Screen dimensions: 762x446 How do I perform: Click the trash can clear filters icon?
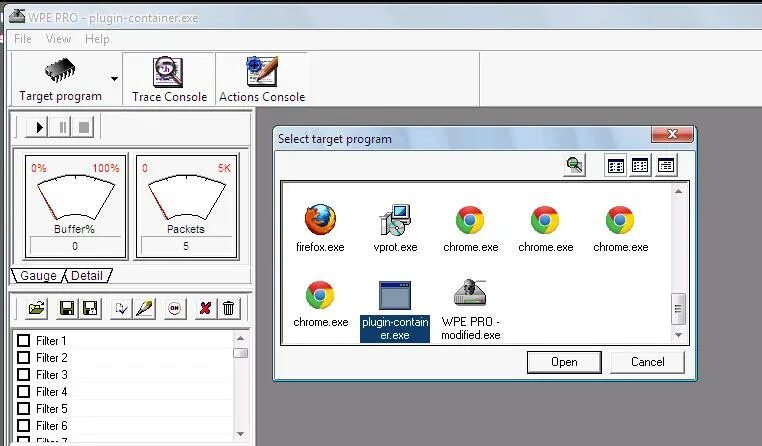pos(228,309)
